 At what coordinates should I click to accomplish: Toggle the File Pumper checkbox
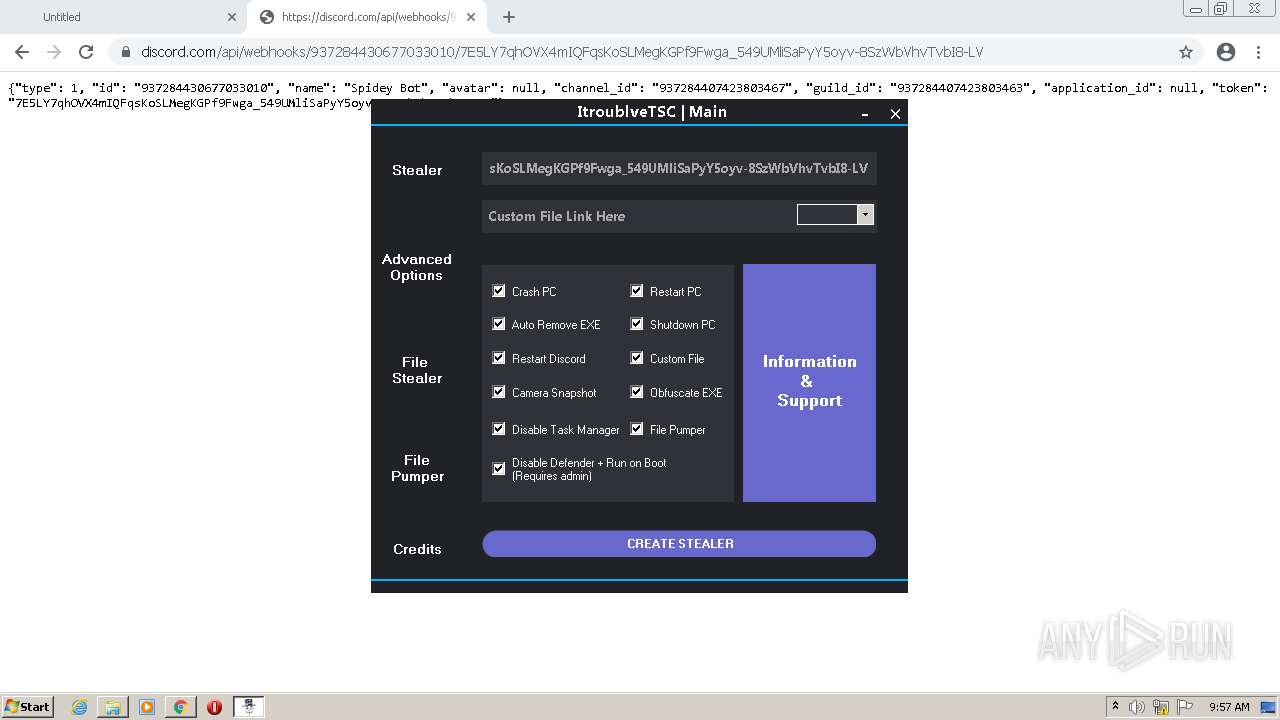tap(636, 429)
